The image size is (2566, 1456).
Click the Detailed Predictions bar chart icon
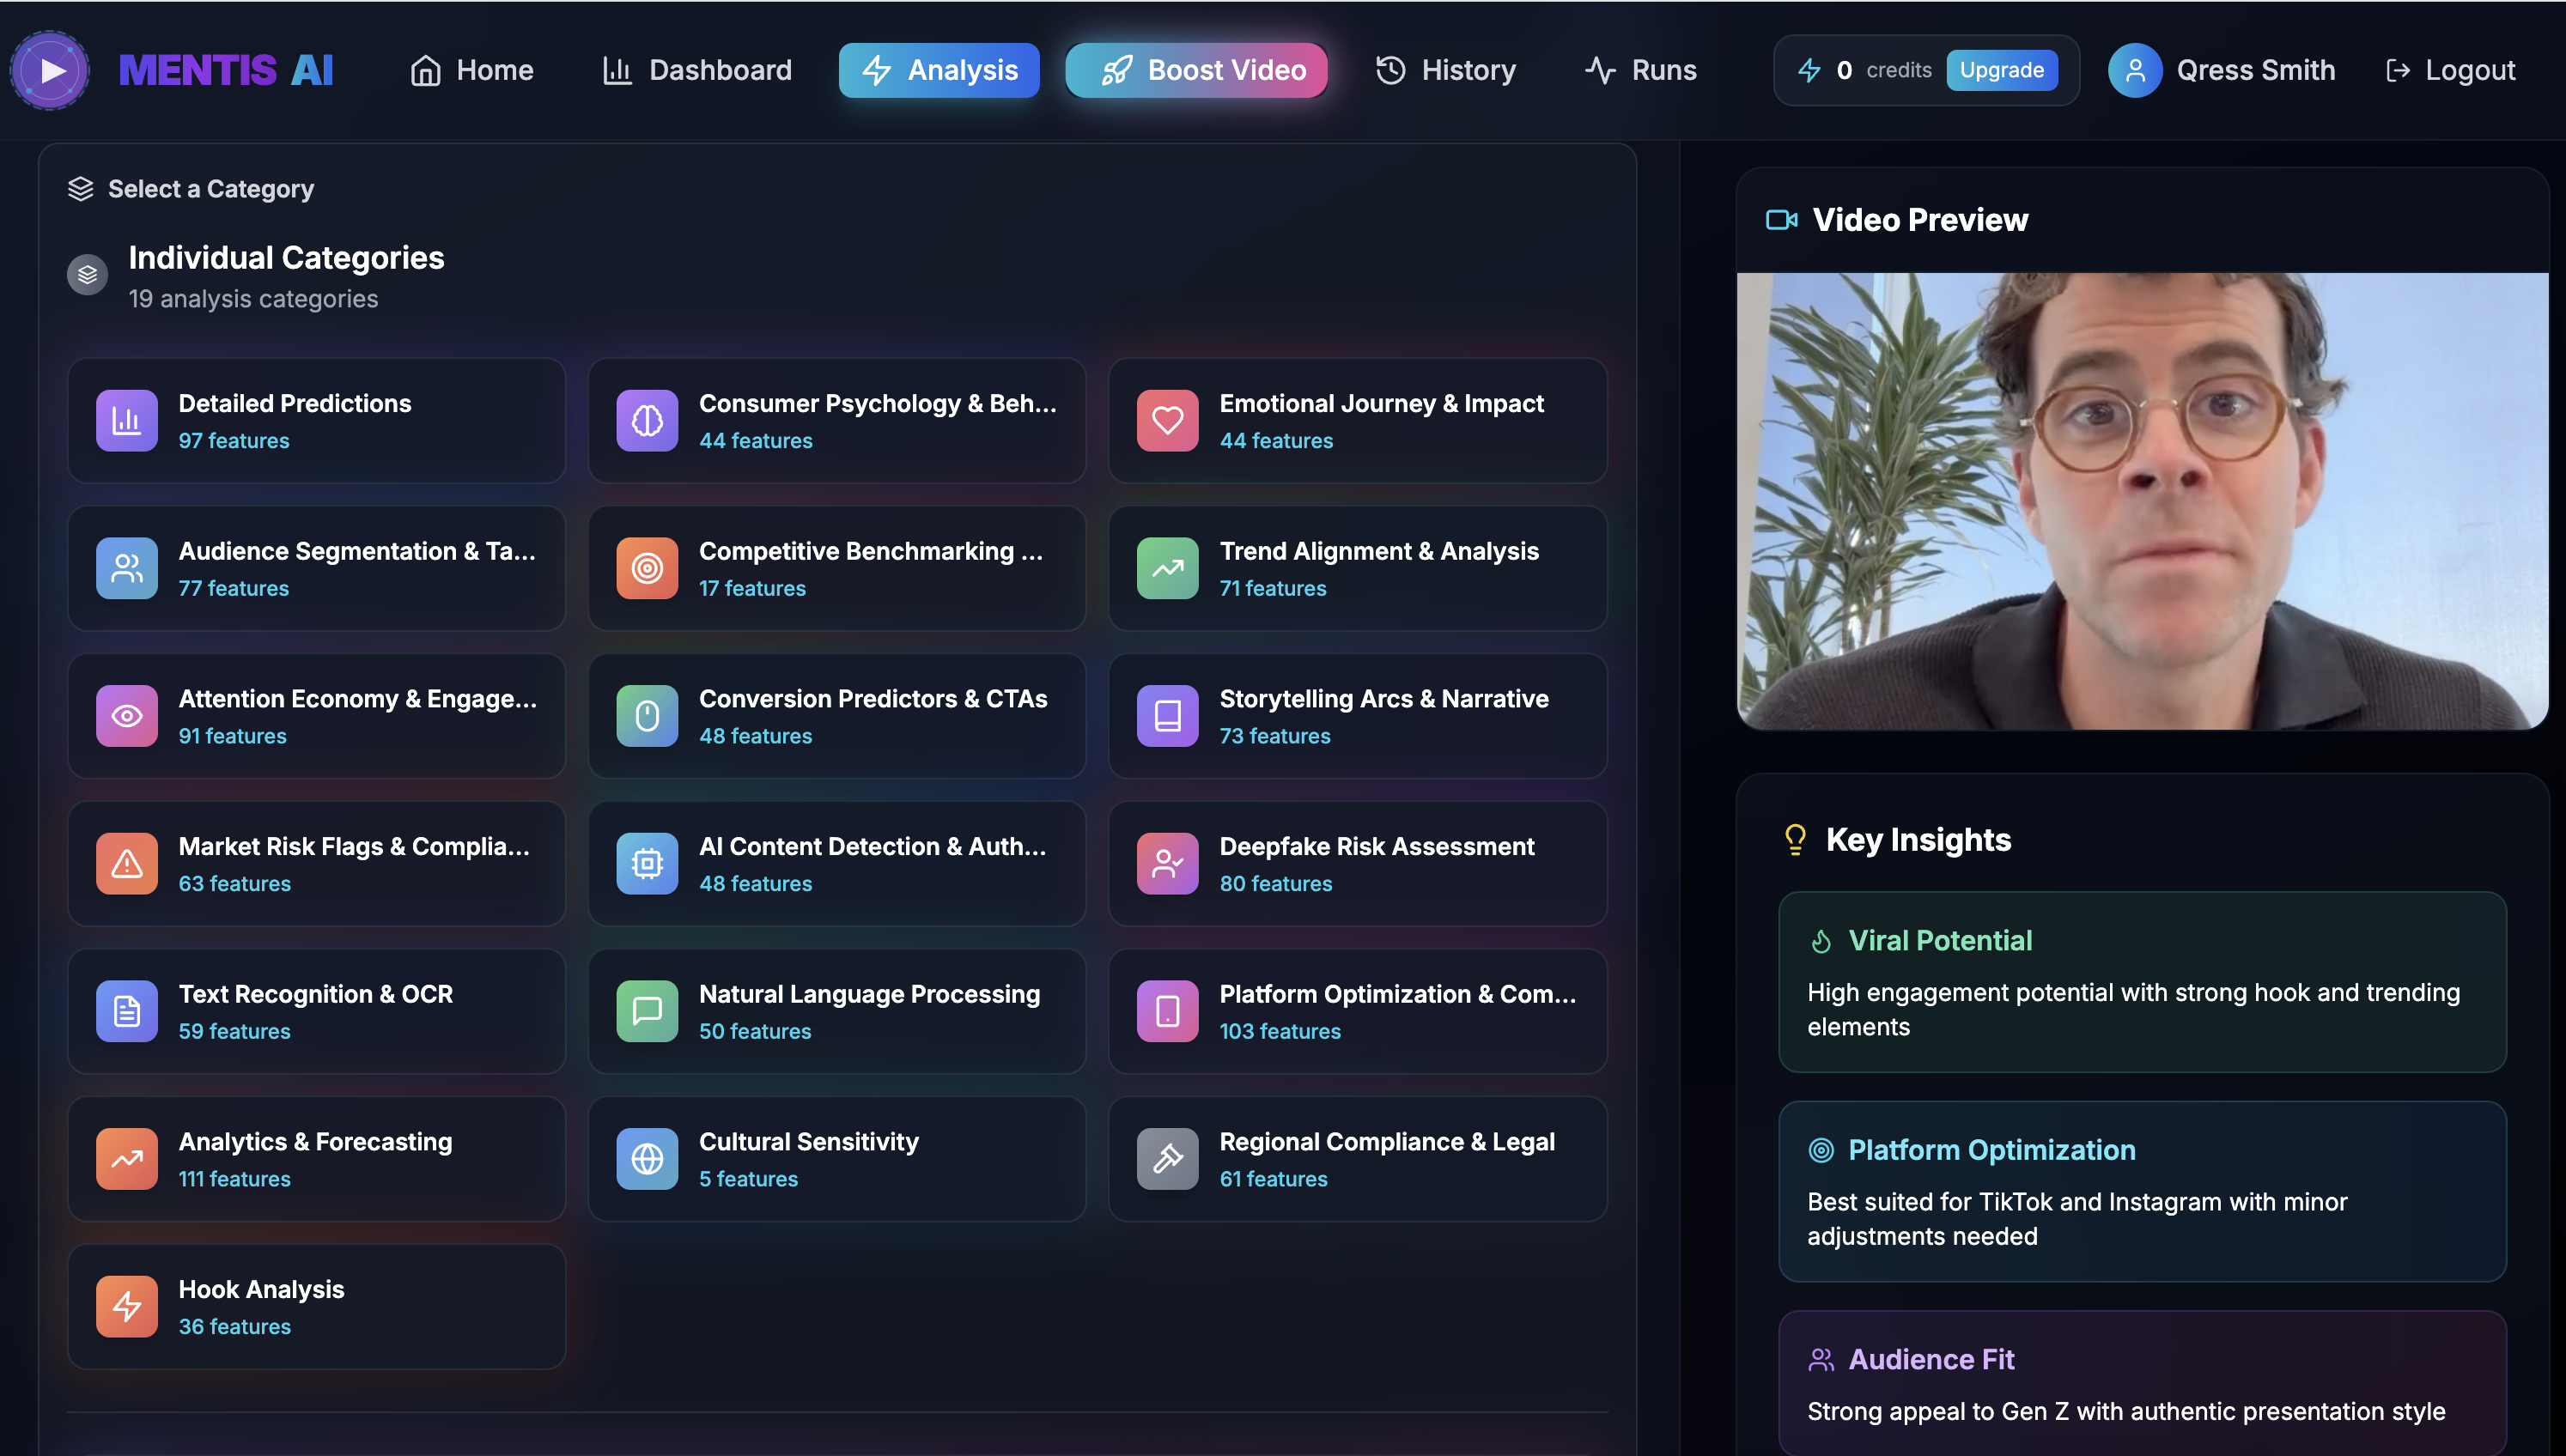point(127,421)
